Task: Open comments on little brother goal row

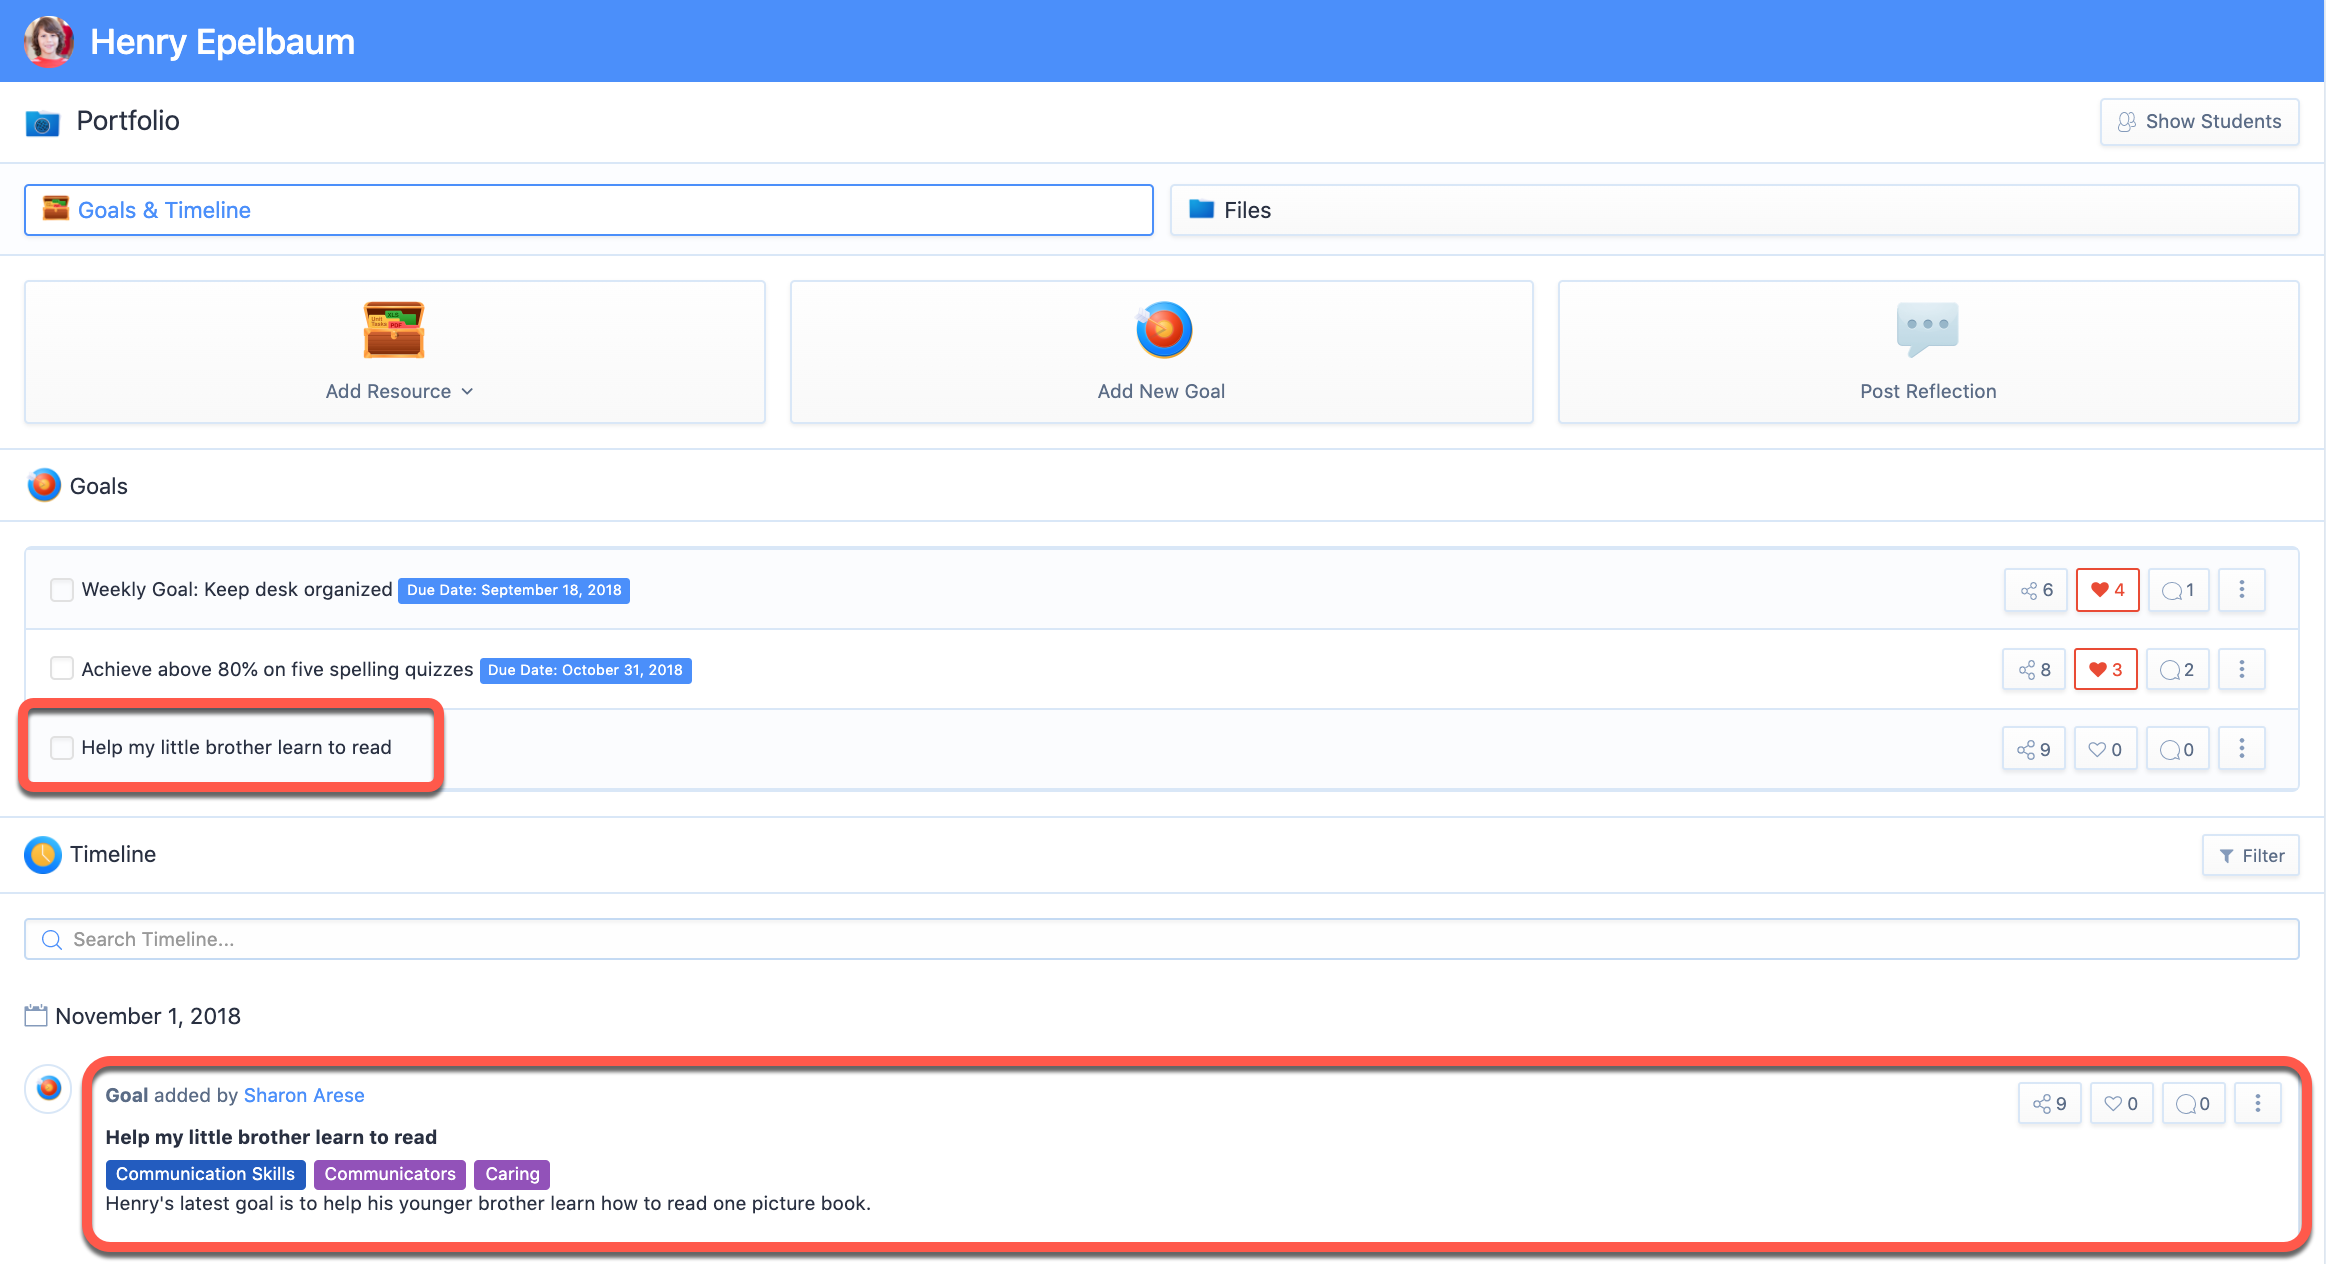Action: coord(2177,749)
